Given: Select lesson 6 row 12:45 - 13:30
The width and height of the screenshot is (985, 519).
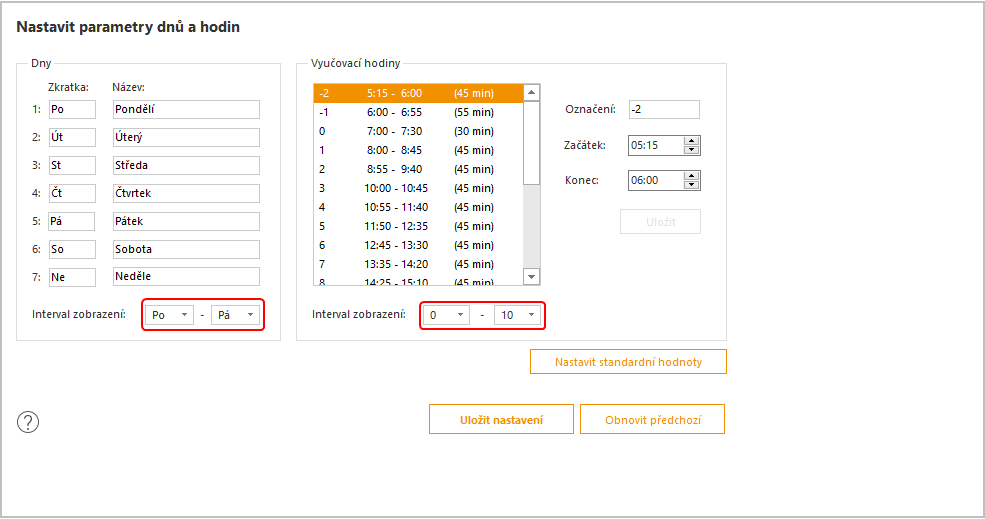Looking at the screenshot, I should pos(418,245).
